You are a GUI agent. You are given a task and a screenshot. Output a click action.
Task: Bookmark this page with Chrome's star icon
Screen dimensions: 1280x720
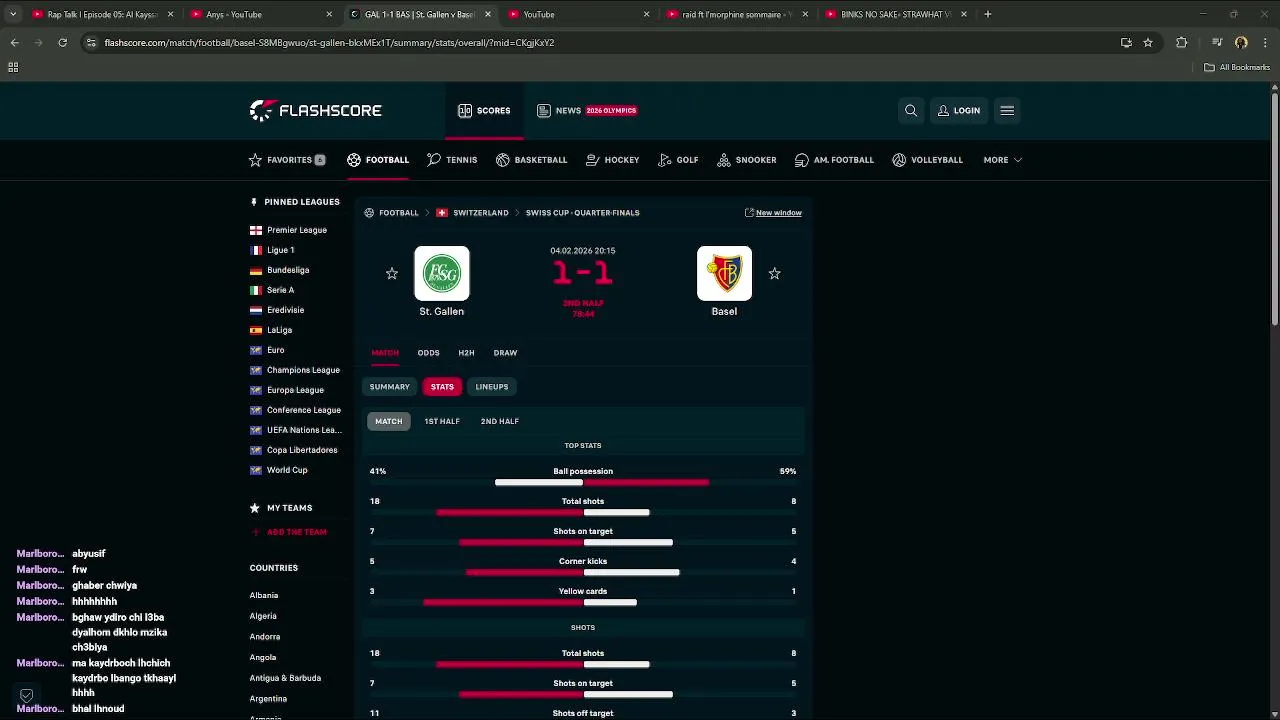[x=1148, y=43]
